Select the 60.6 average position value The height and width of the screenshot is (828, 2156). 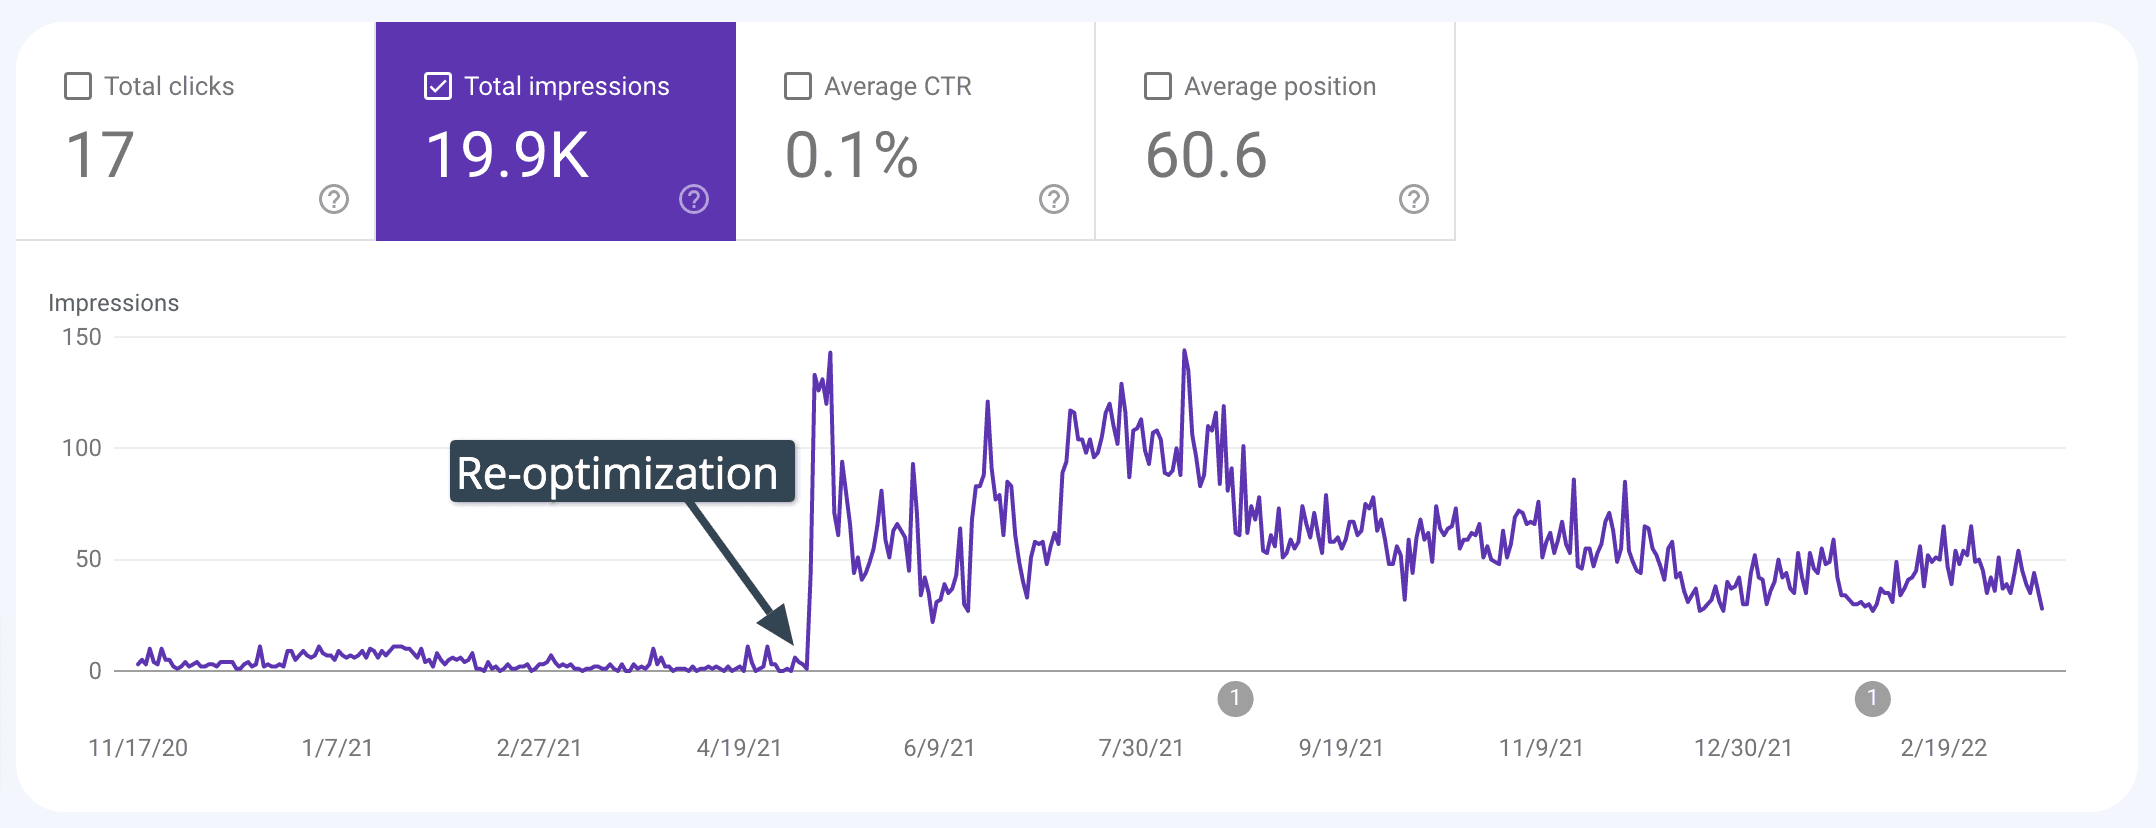[1206, 156]
